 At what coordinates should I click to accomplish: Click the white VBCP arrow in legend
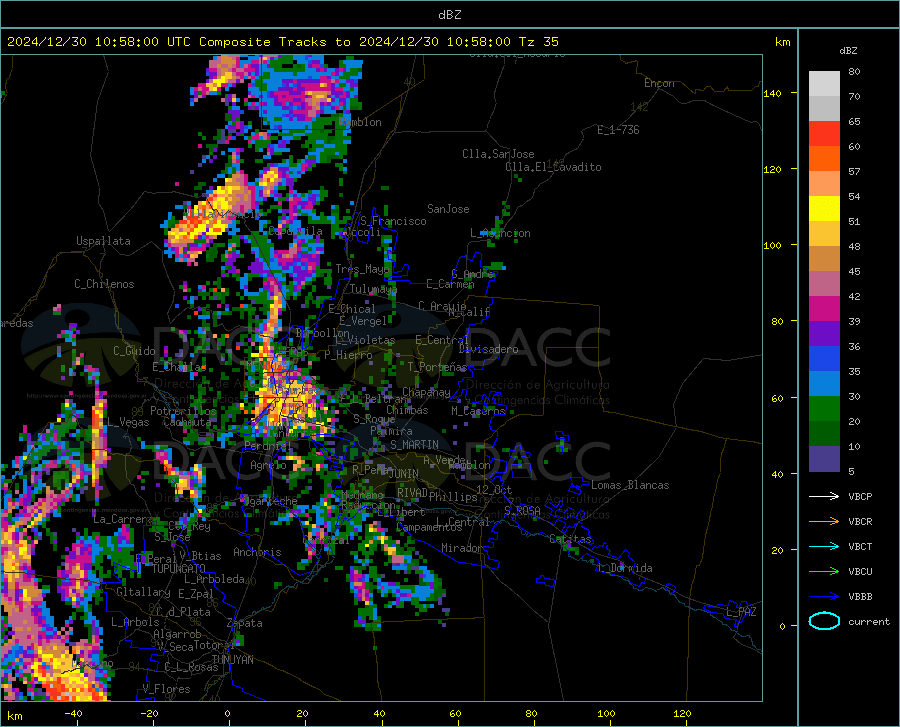tap(824, 496)
